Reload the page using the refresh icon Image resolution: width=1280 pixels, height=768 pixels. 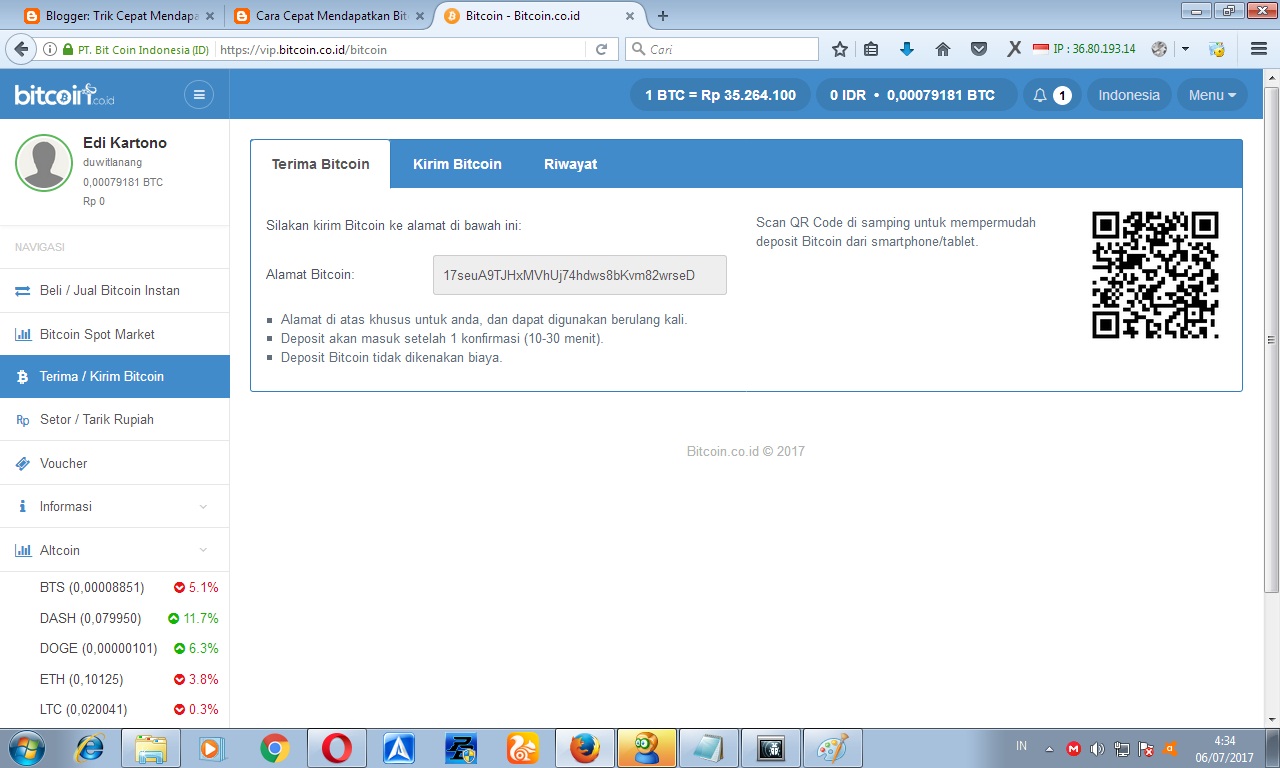(x=601, y=49)
